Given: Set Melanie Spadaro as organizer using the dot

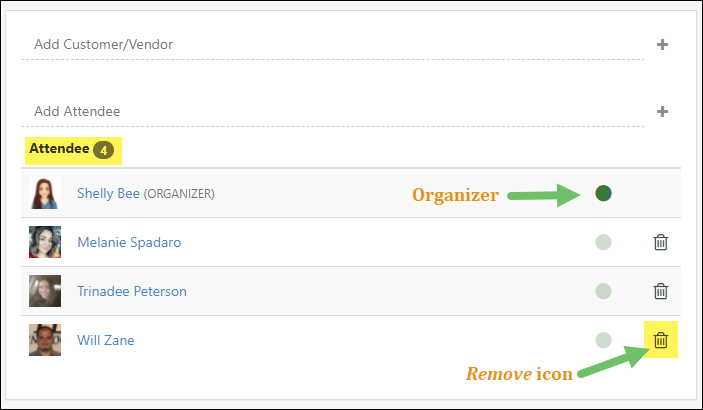Looking at the screenshot, I should tap(603, 242).
